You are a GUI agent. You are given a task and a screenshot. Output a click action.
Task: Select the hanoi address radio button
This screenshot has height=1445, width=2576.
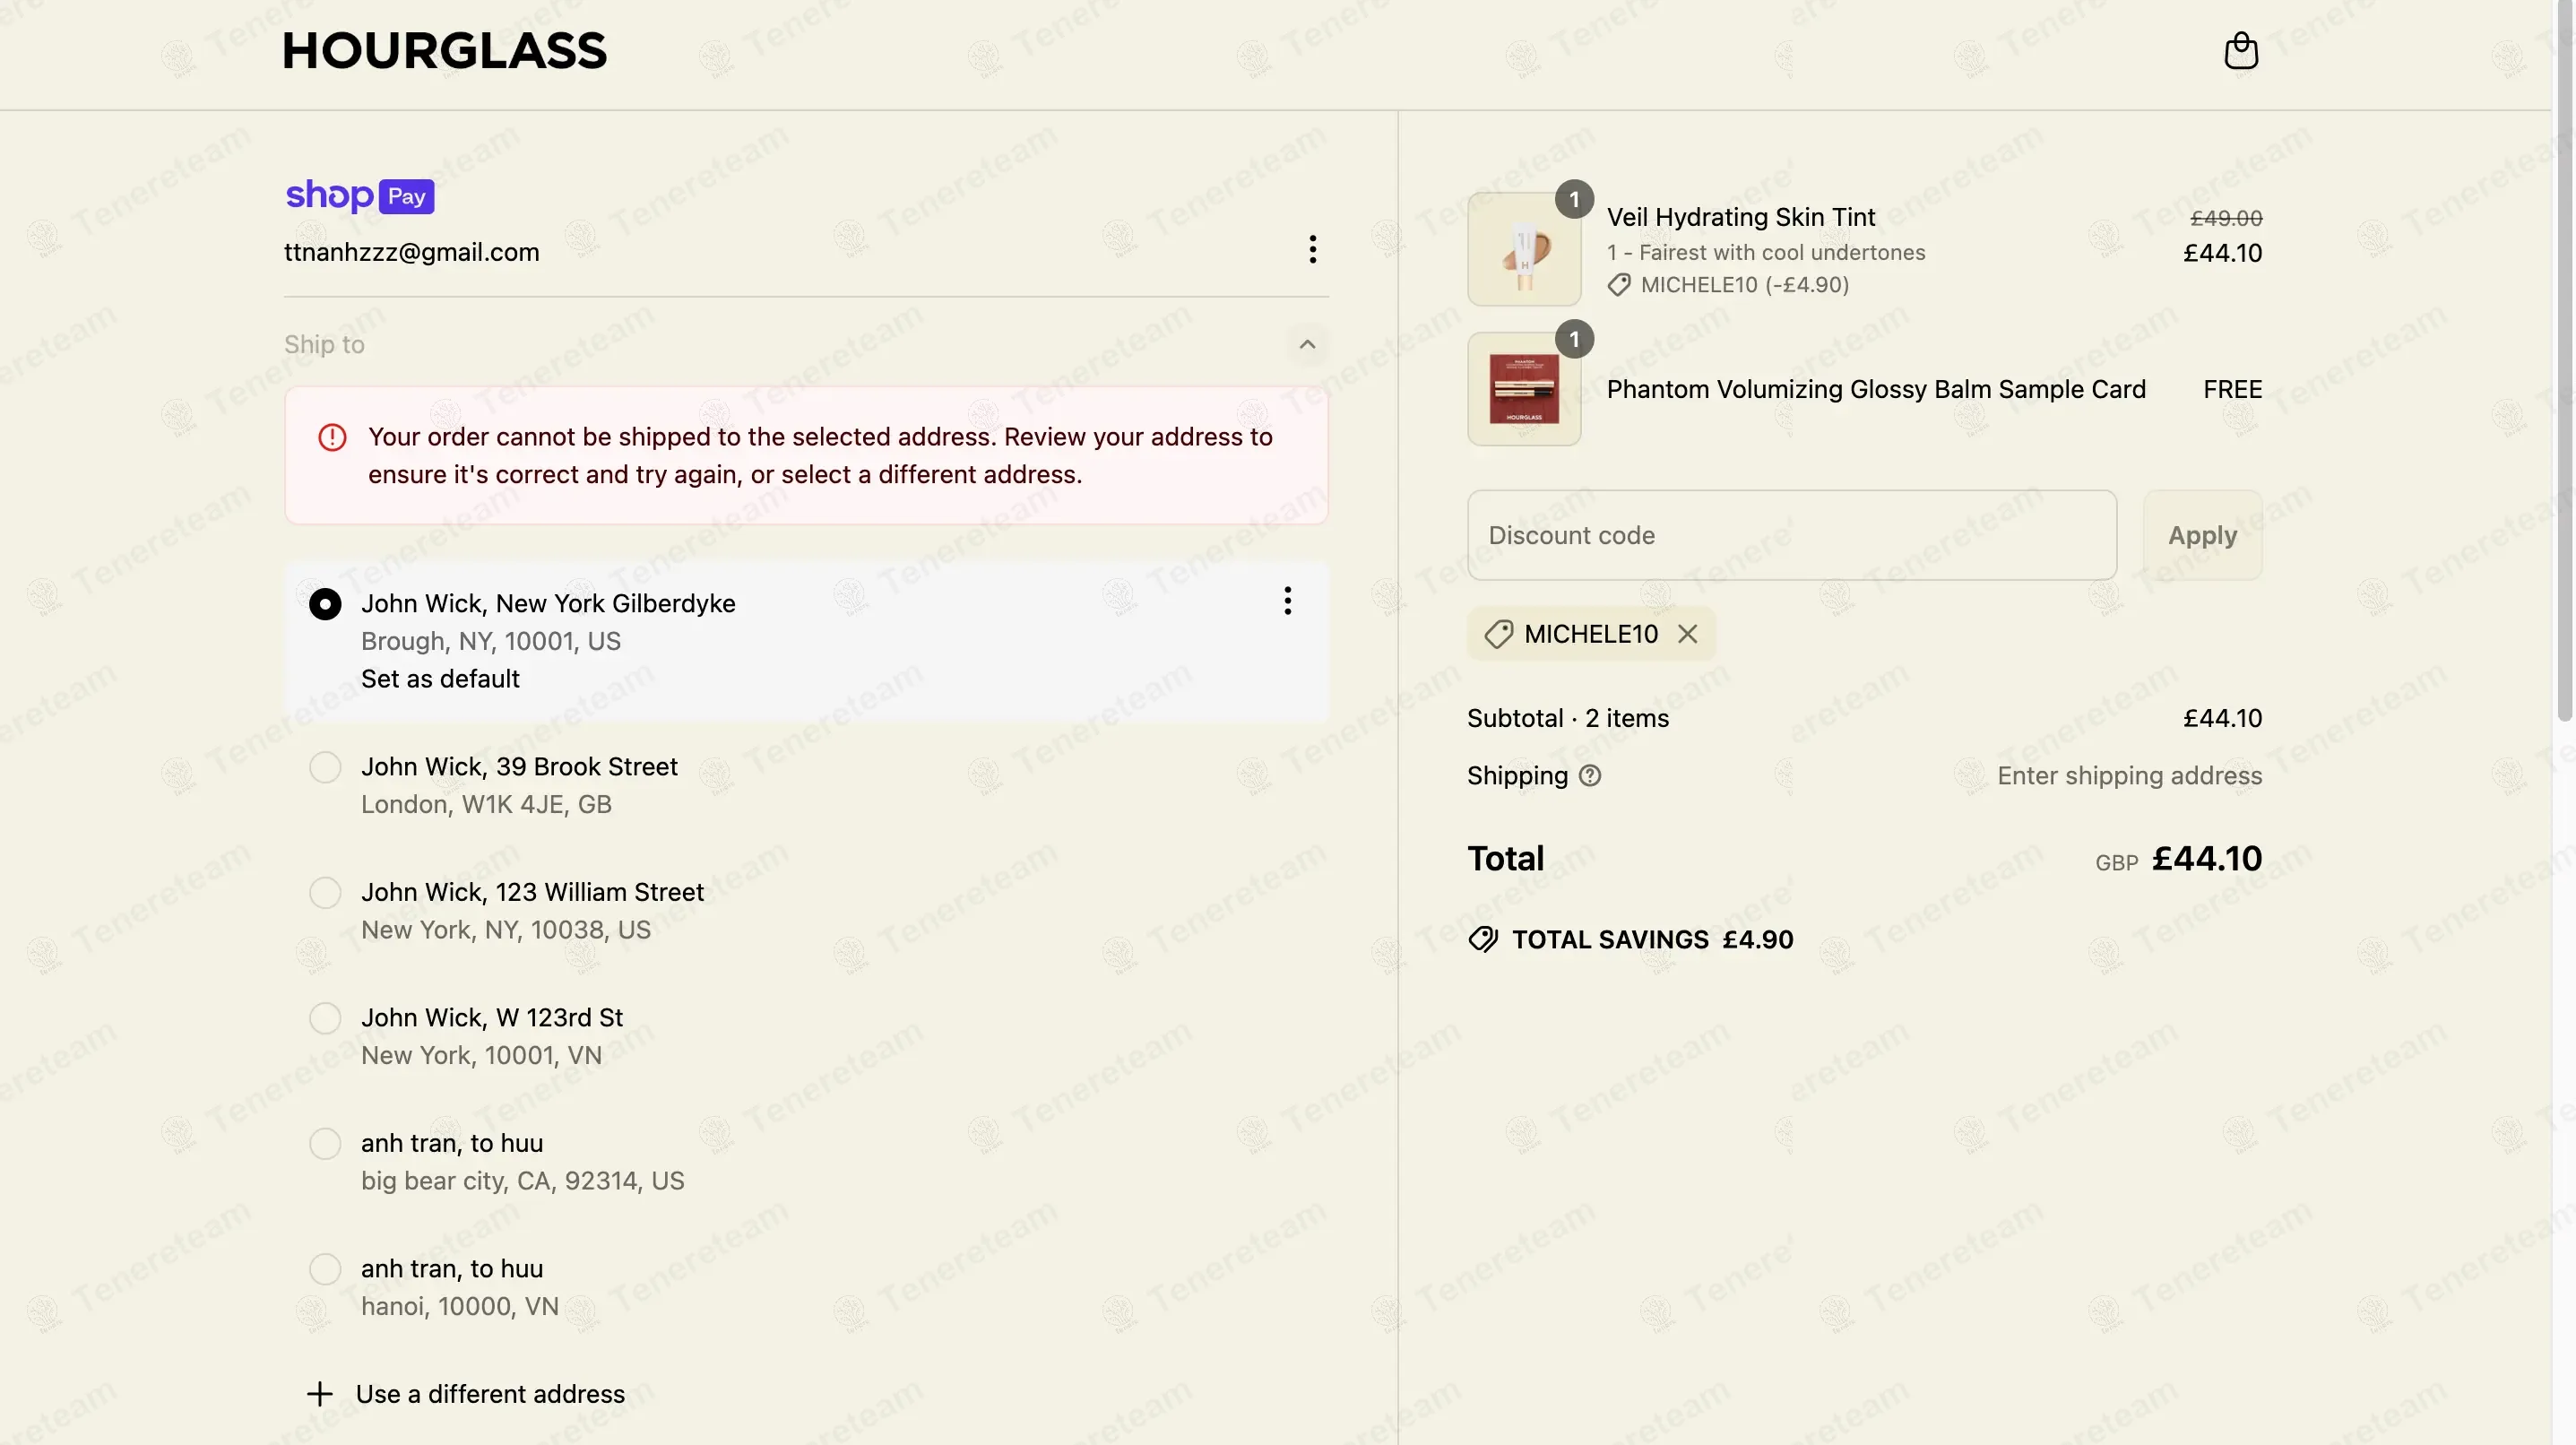click(x=325, y=1269)
